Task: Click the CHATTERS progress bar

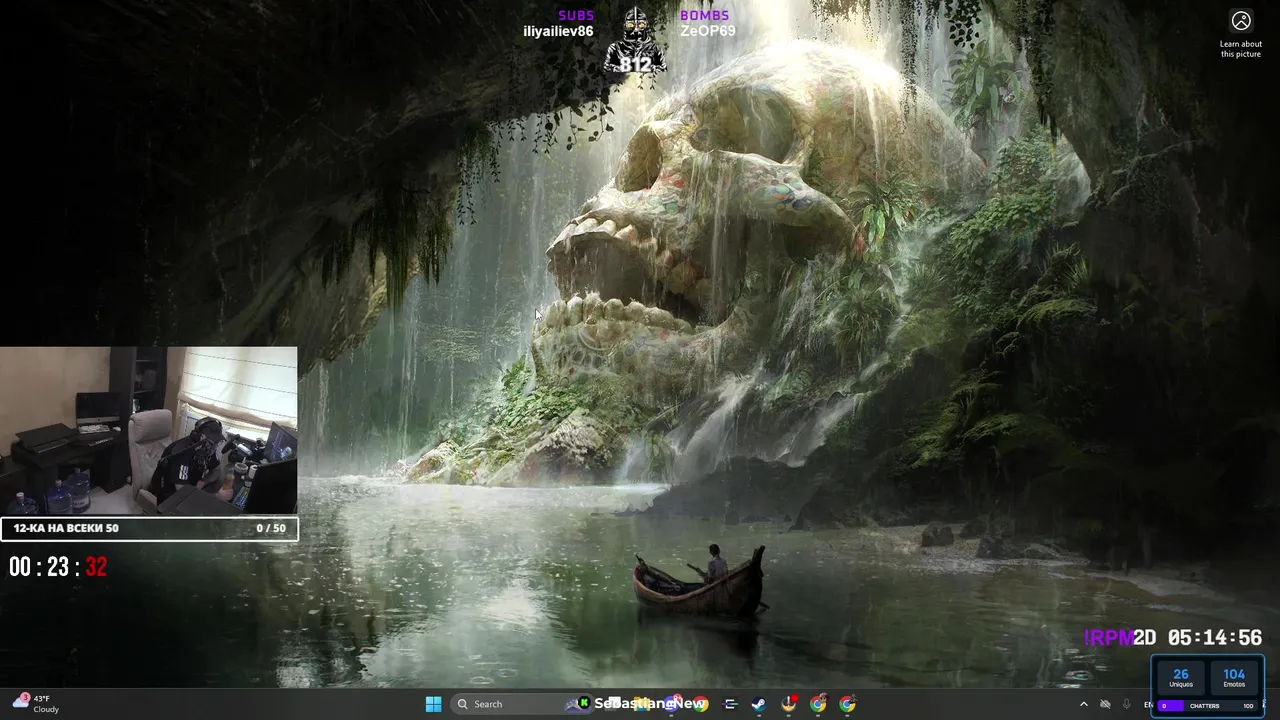Action: tap(1207, 706)
